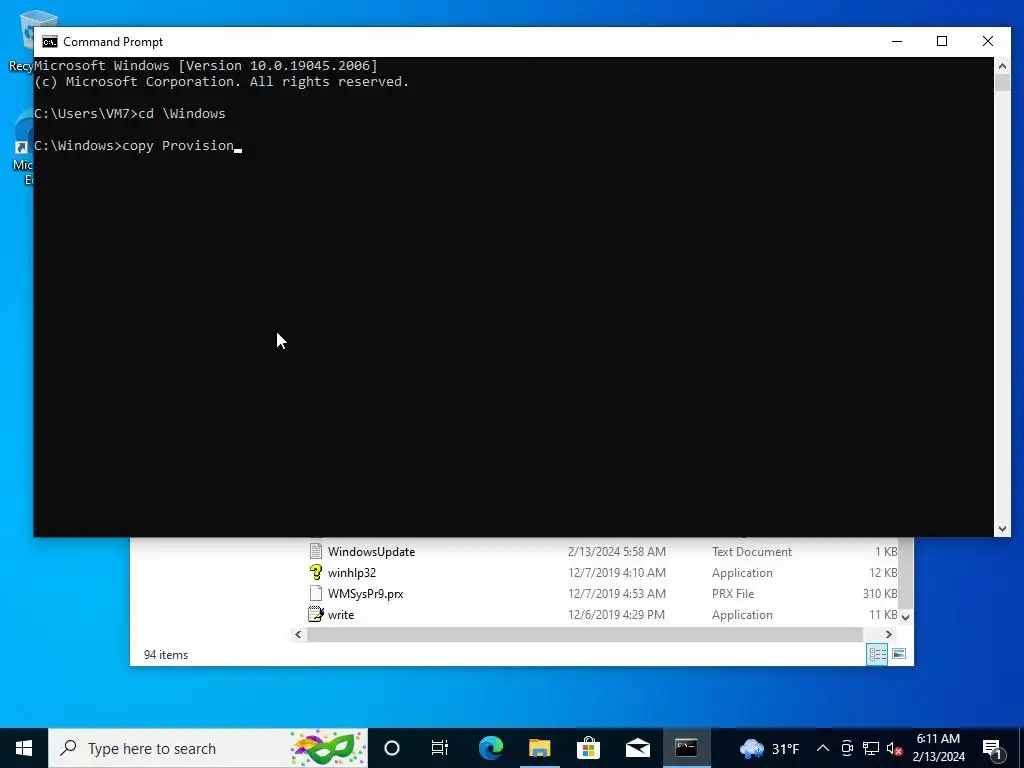1024x768 pixels.
Task: Open the weather widget showing 31°F
Action: [769, 748]
